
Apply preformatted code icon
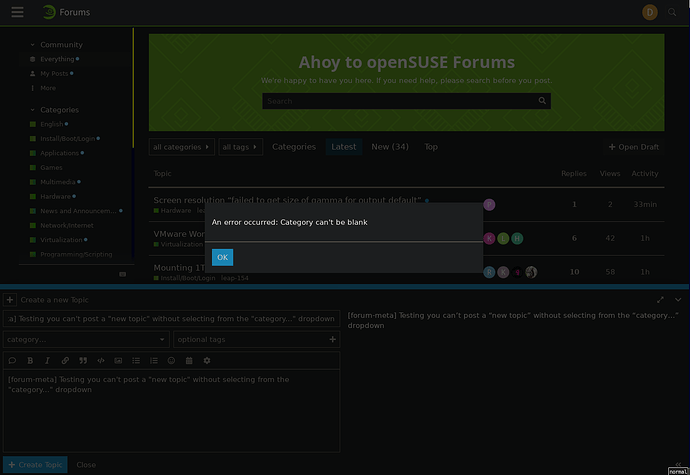click(101, 361)
